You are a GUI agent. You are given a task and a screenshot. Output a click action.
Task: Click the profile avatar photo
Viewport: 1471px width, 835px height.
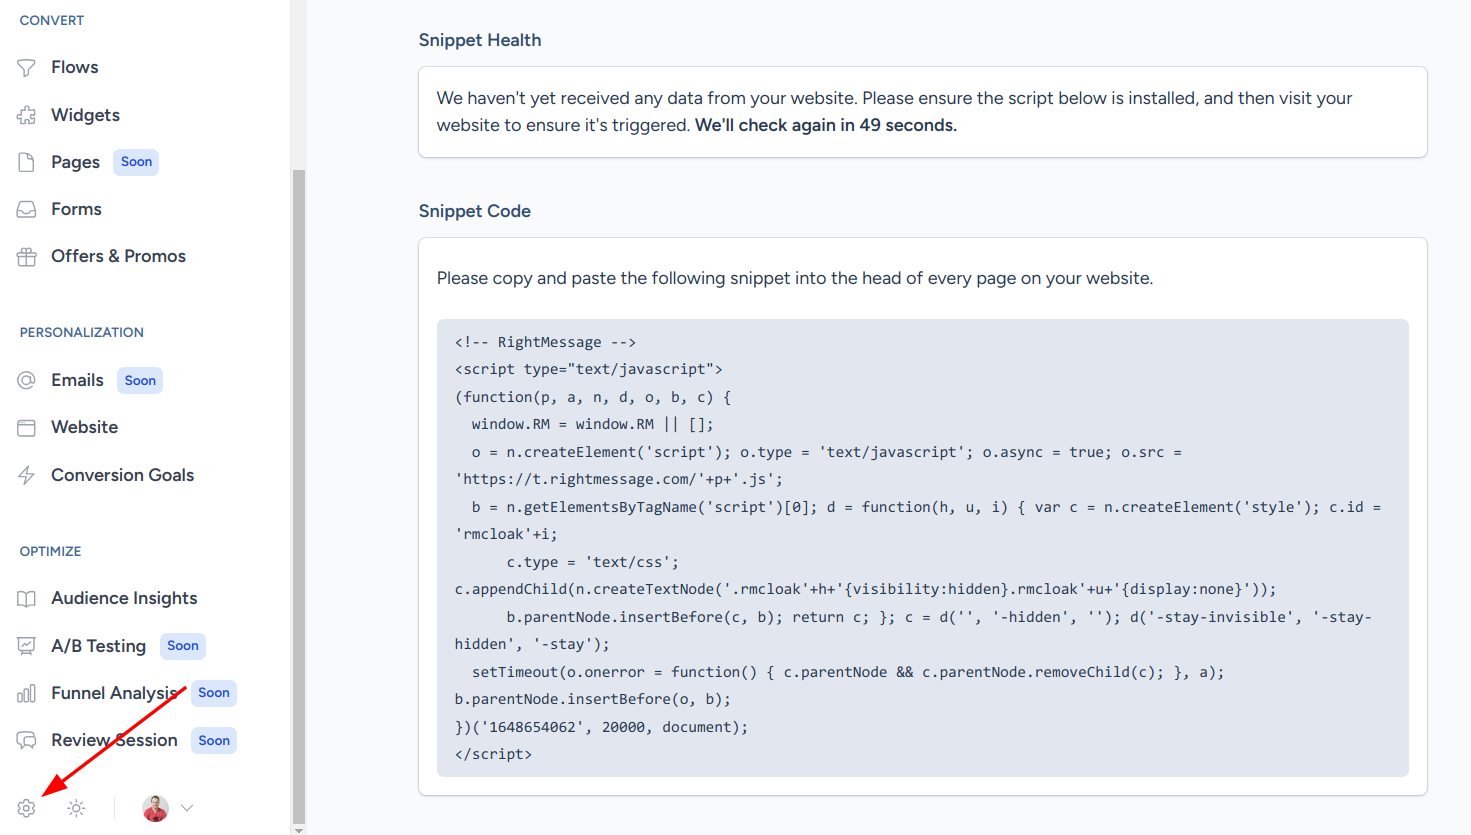pyautogui.click(x=154, y=808)
